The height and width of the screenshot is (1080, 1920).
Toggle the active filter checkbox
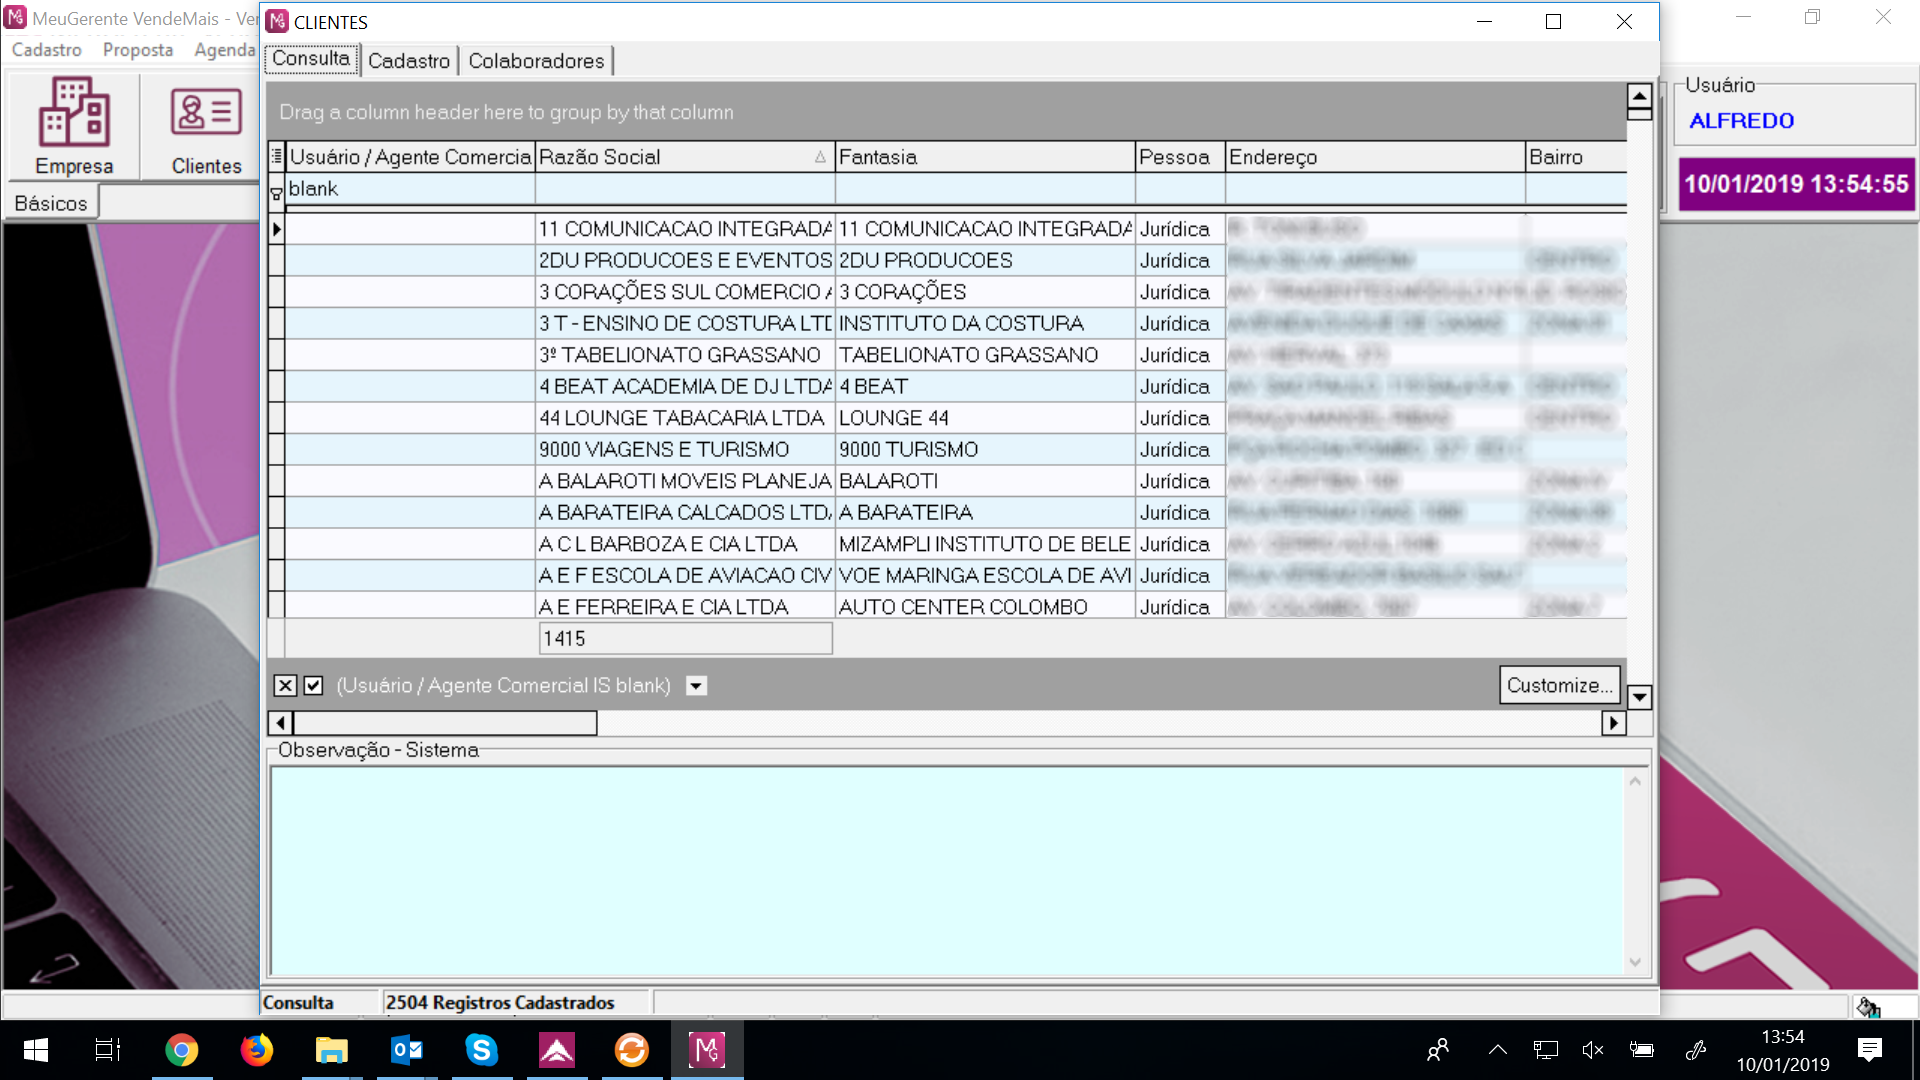[313, 685]
